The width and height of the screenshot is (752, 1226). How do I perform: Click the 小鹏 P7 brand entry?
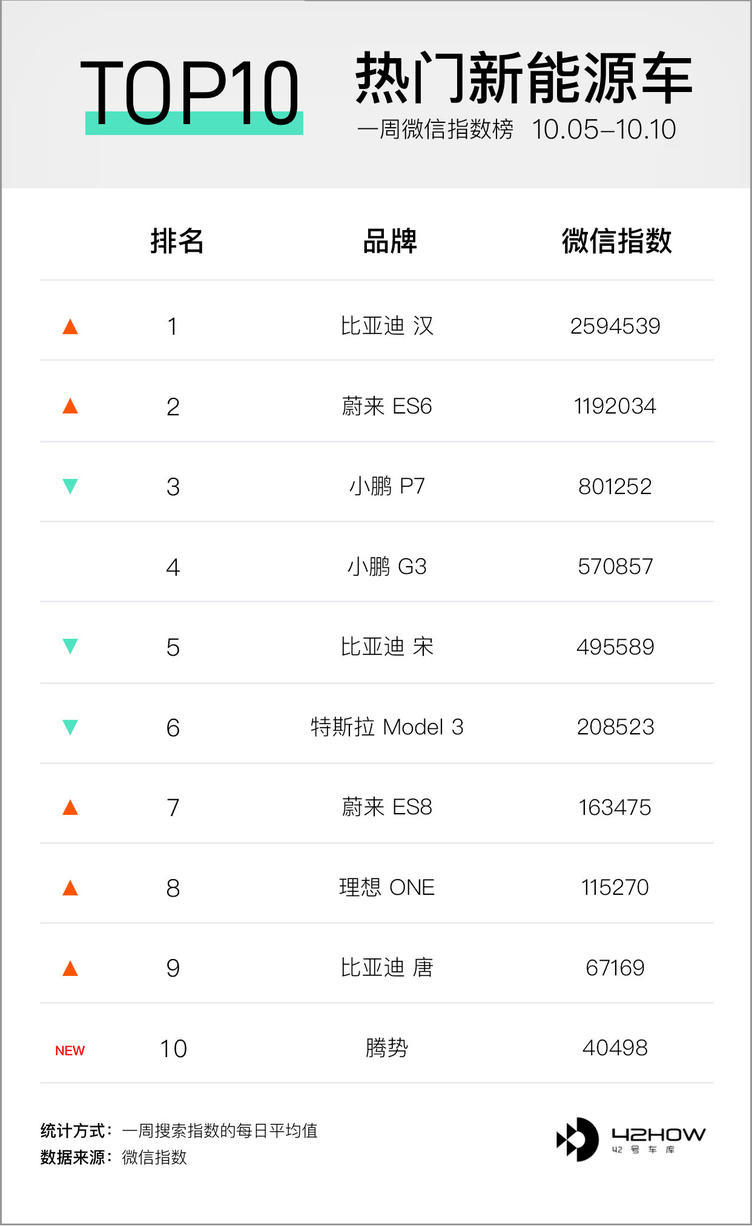(387, 486)
